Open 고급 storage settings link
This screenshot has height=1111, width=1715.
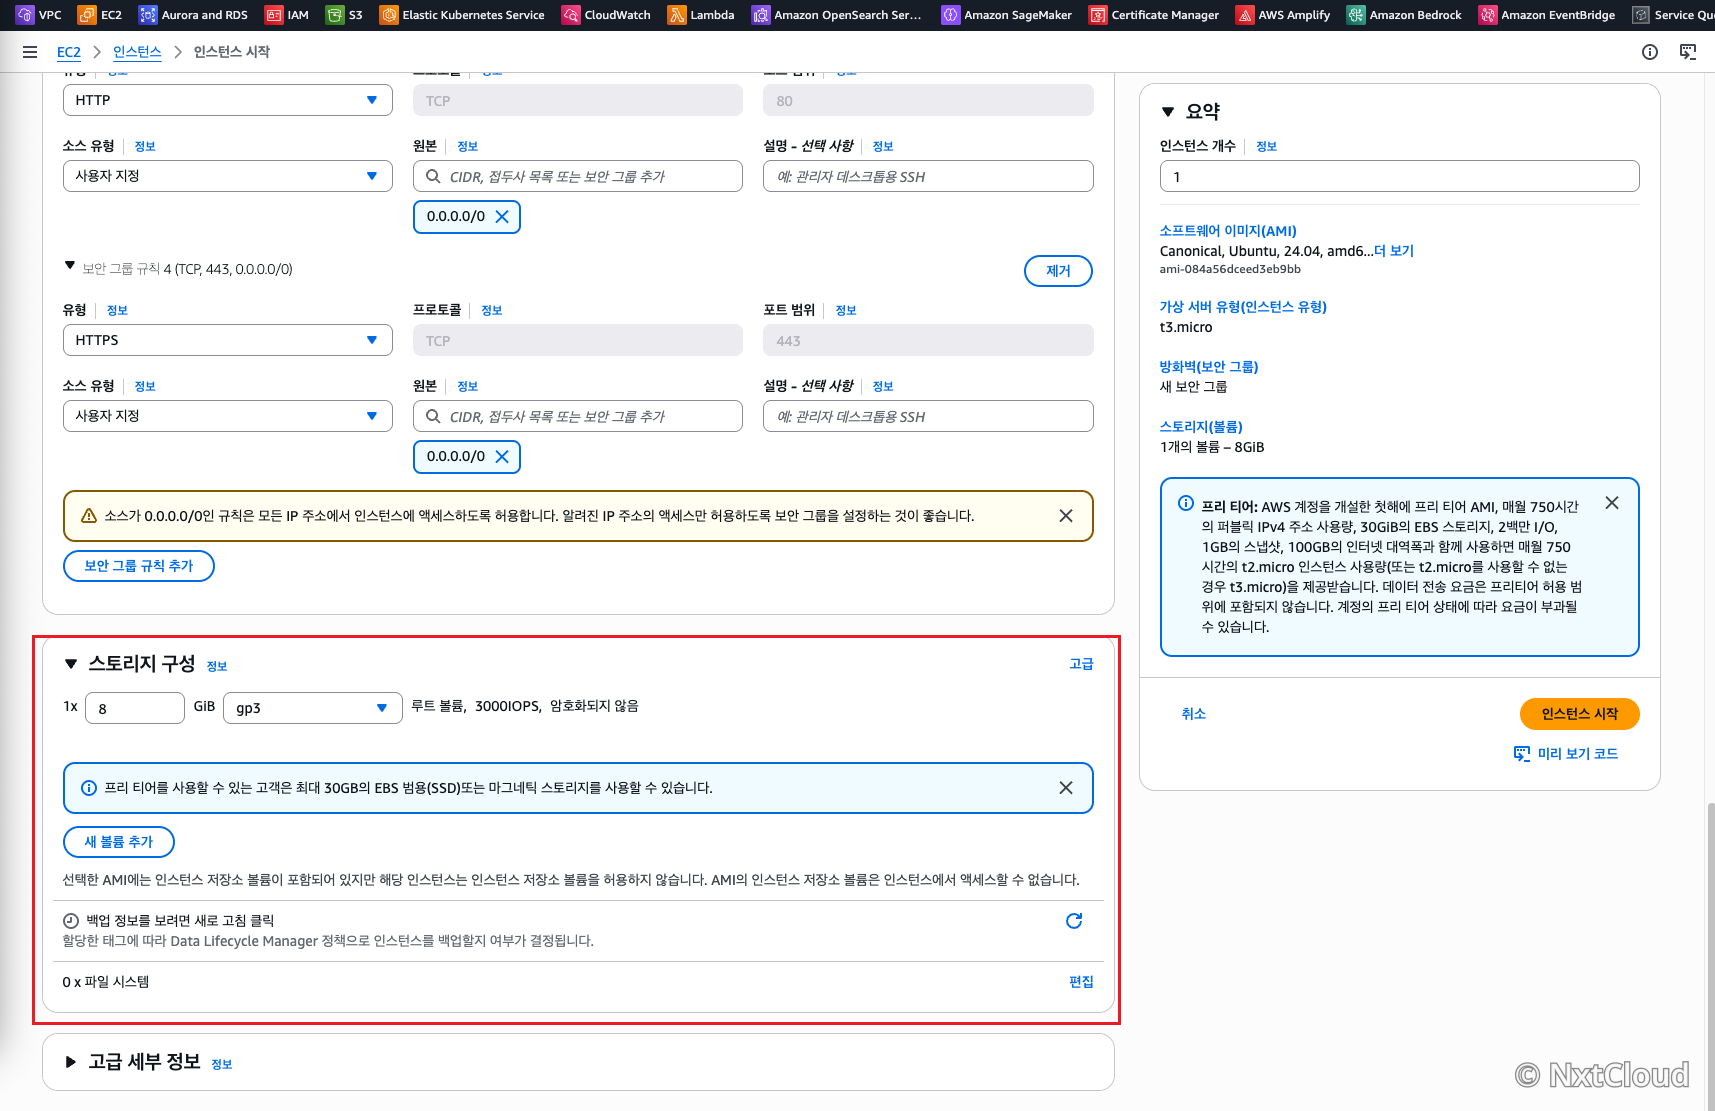point(1081,664)
